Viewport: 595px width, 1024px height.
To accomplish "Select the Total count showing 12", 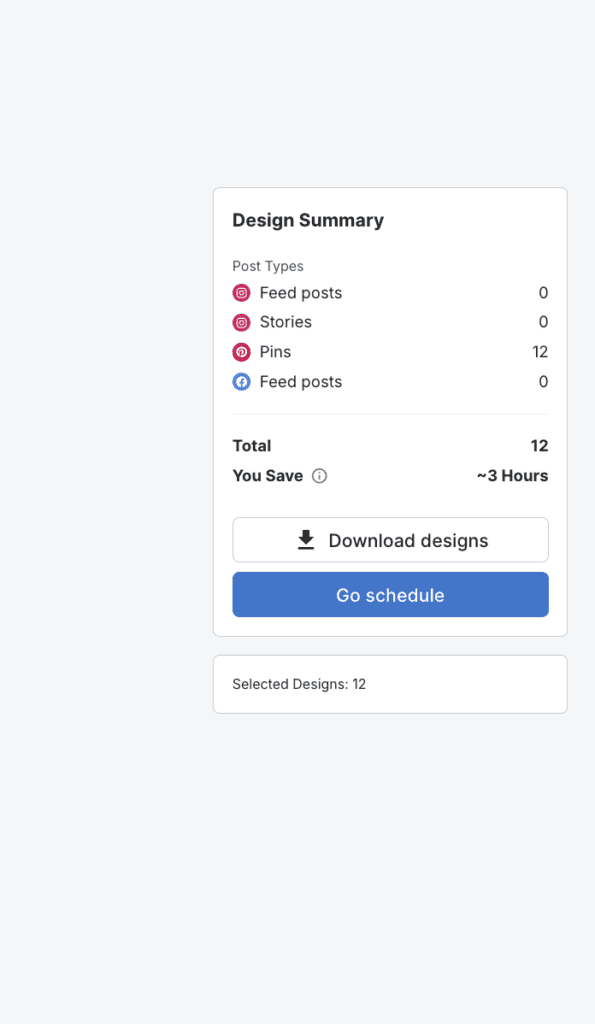I will [539, 446].
